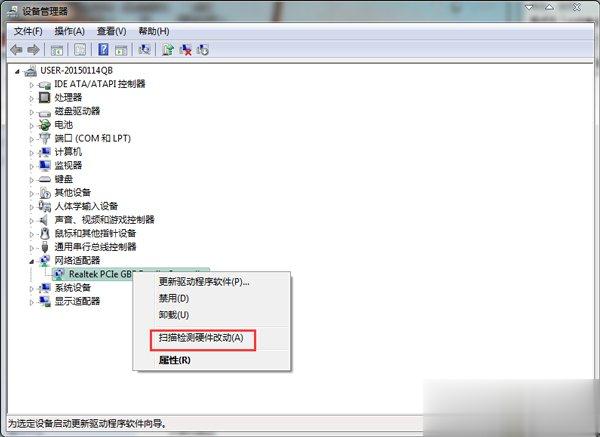Viewport: 600px width, 437px height.
Task: Click the 监视器 monitor icon
Action: coord(45,165)
